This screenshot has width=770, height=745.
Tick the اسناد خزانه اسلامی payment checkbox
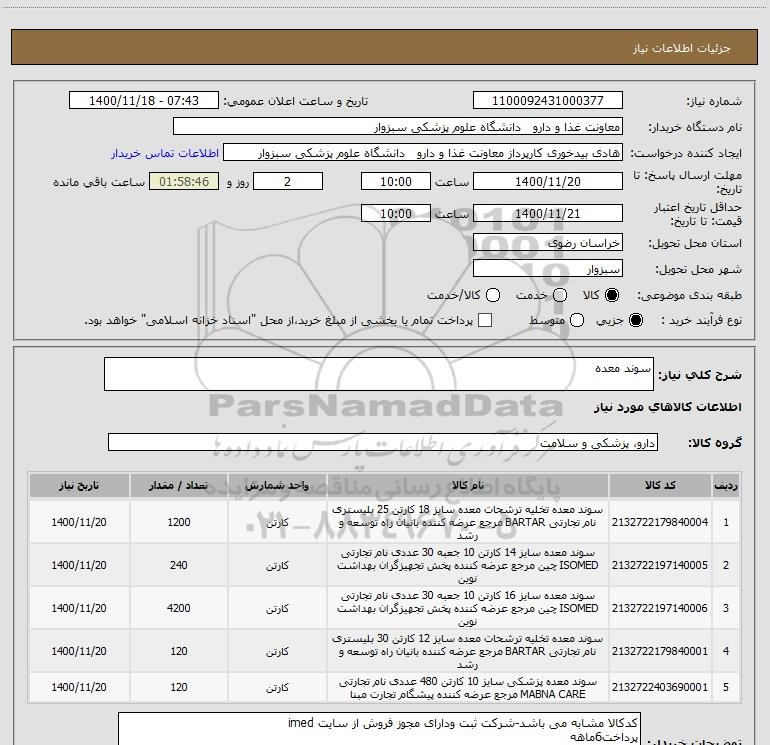click(x=485, y=320)
